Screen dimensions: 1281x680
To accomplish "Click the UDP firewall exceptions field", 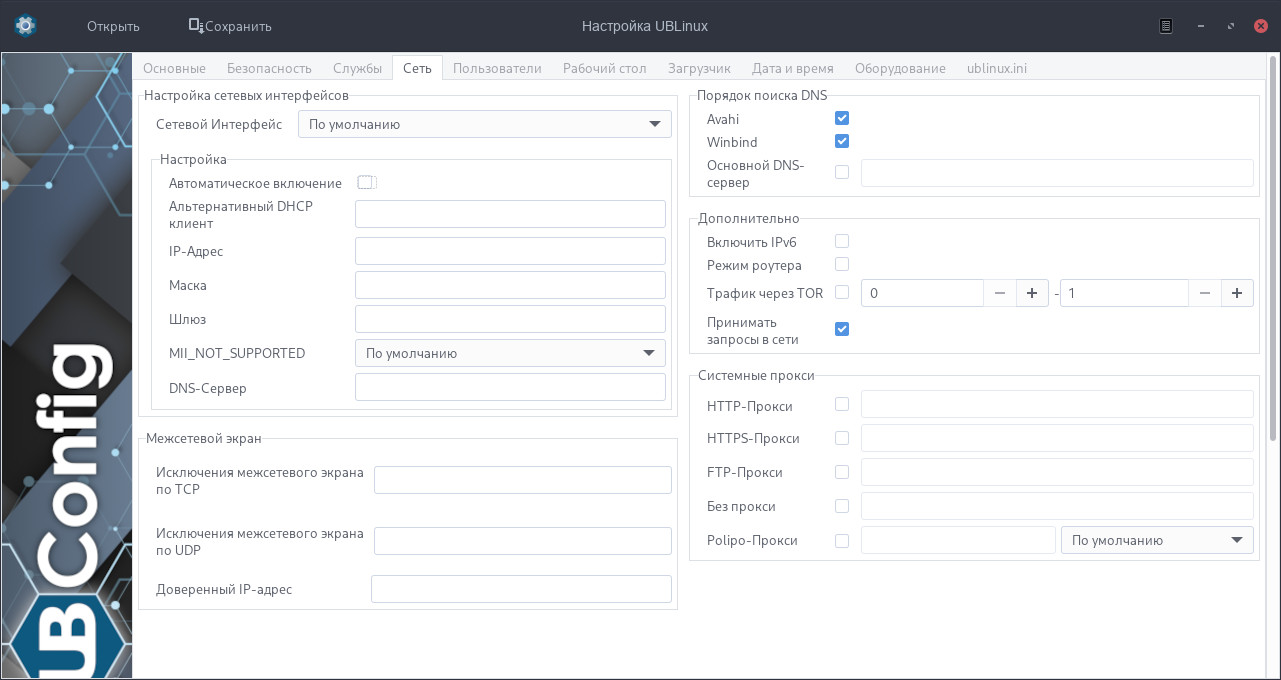I will [x=523, y=541].
